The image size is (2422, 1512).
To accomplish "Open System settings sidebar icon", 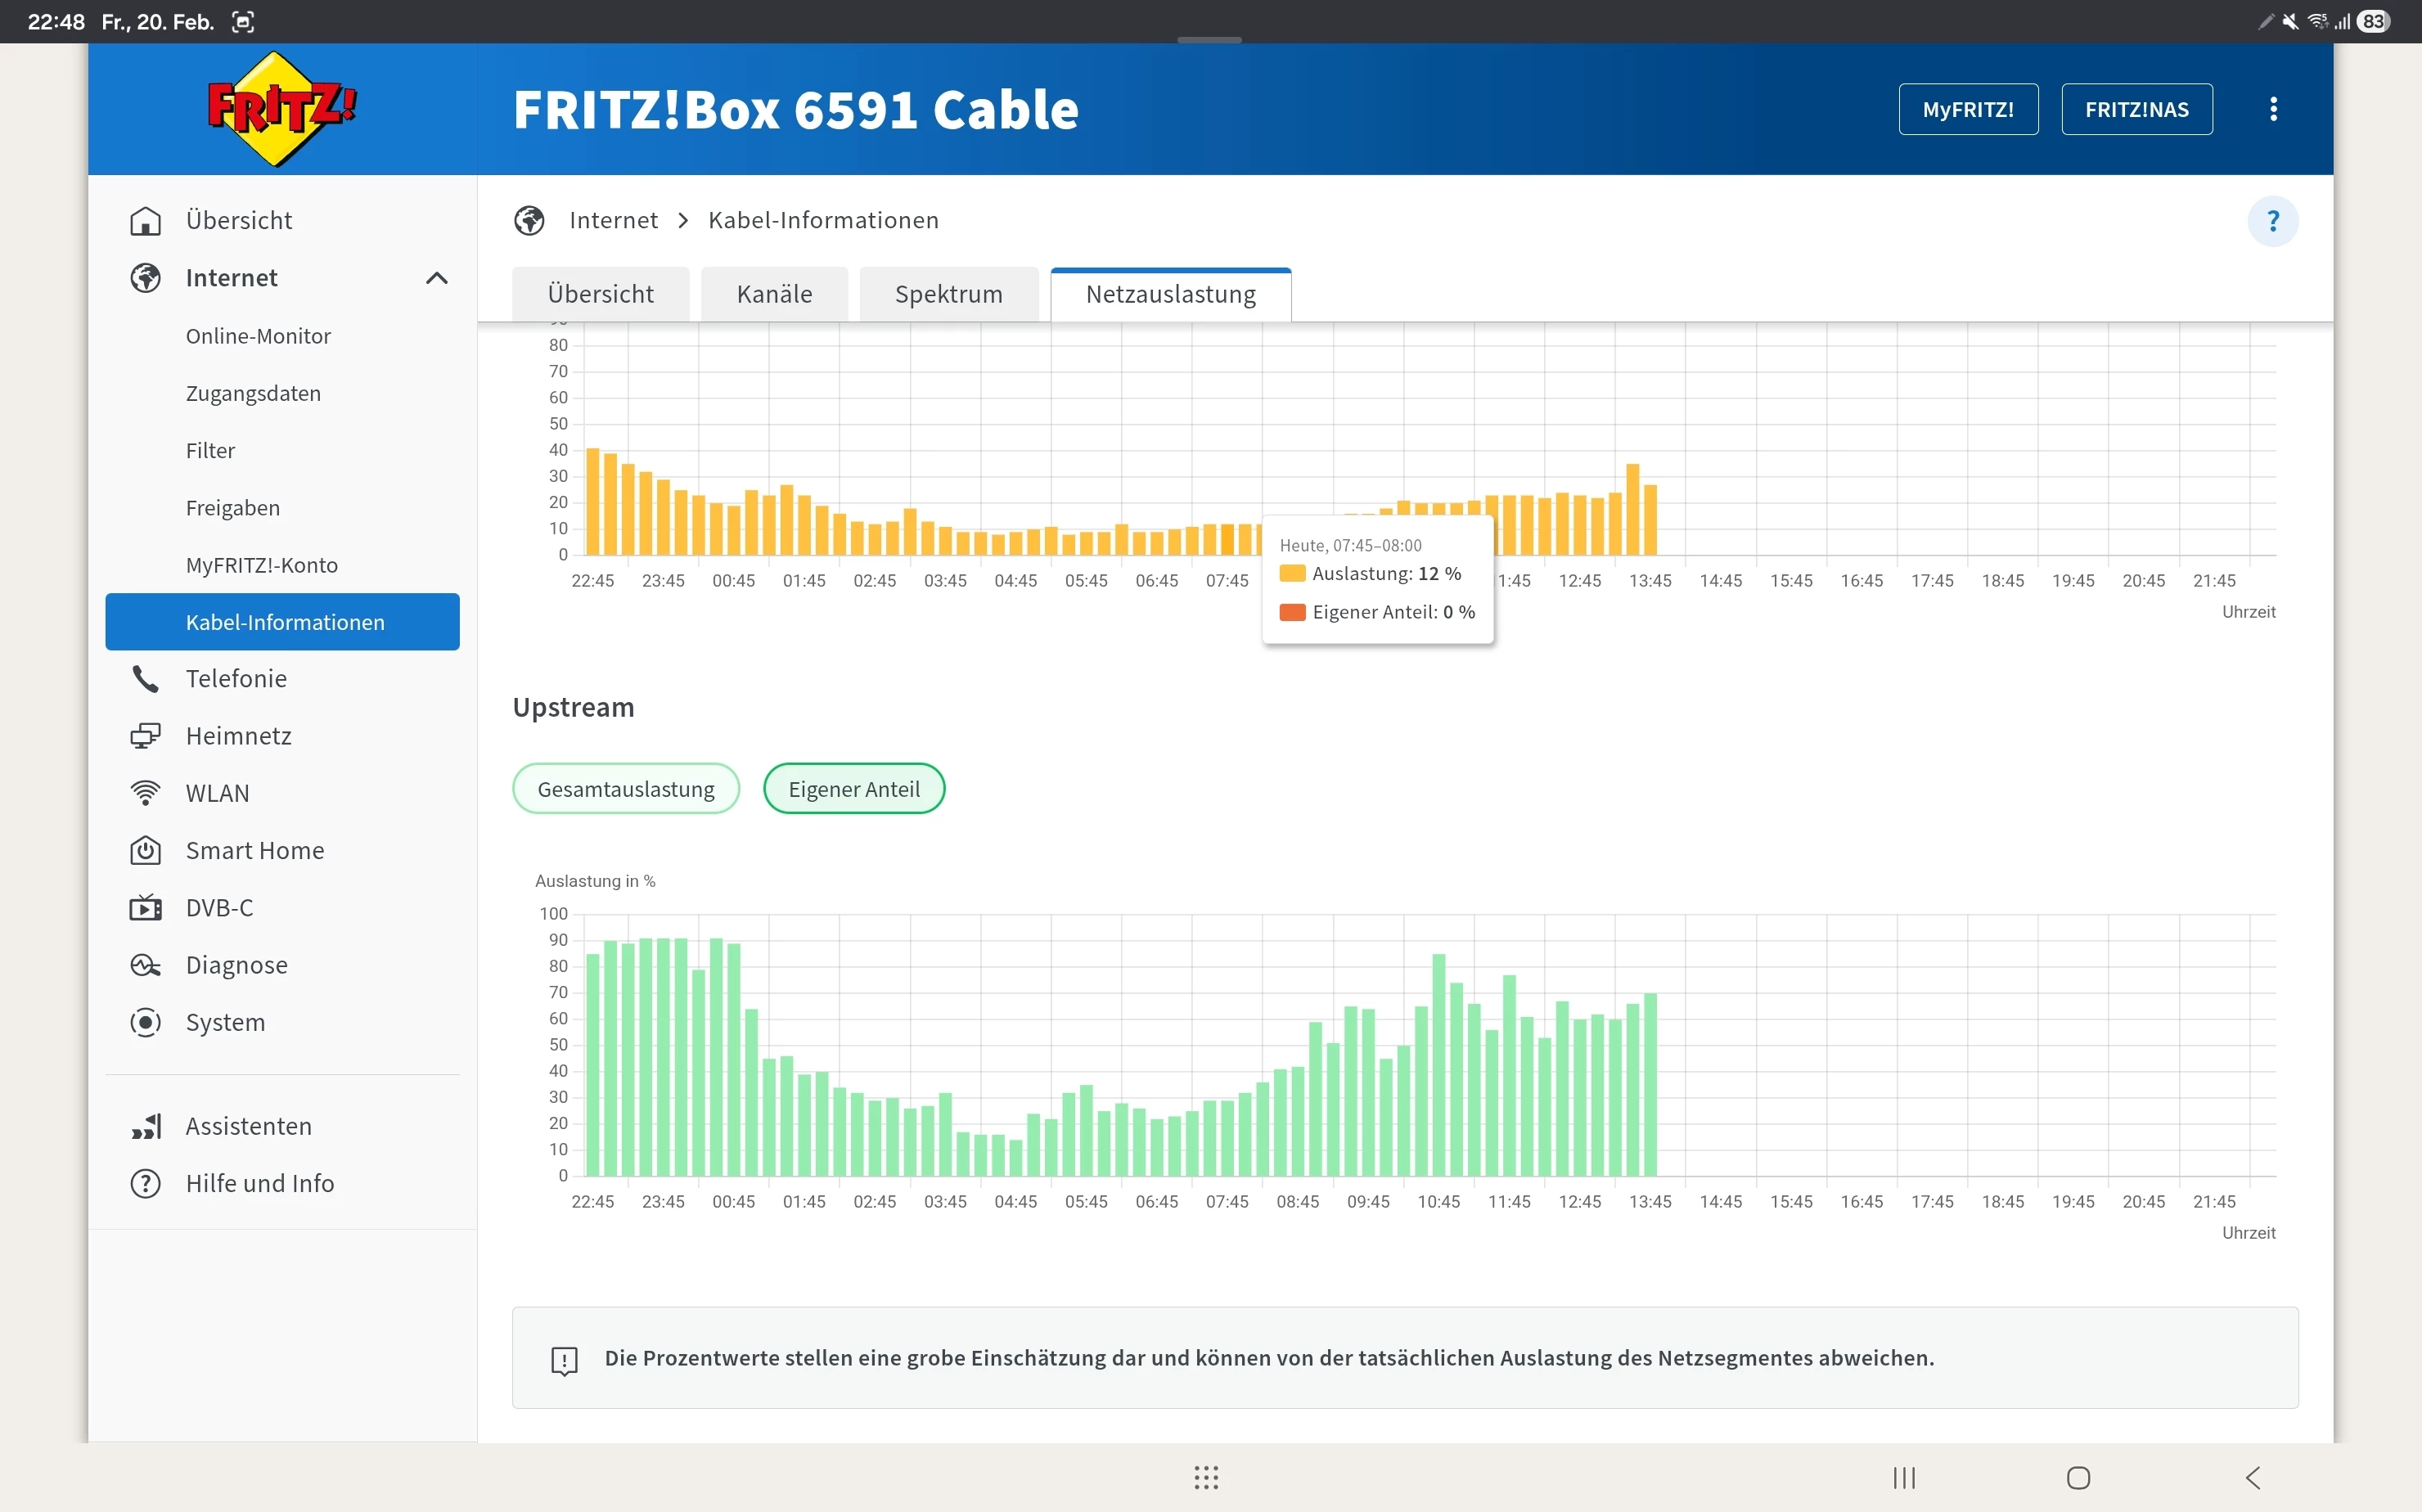I will point(146,1022).
